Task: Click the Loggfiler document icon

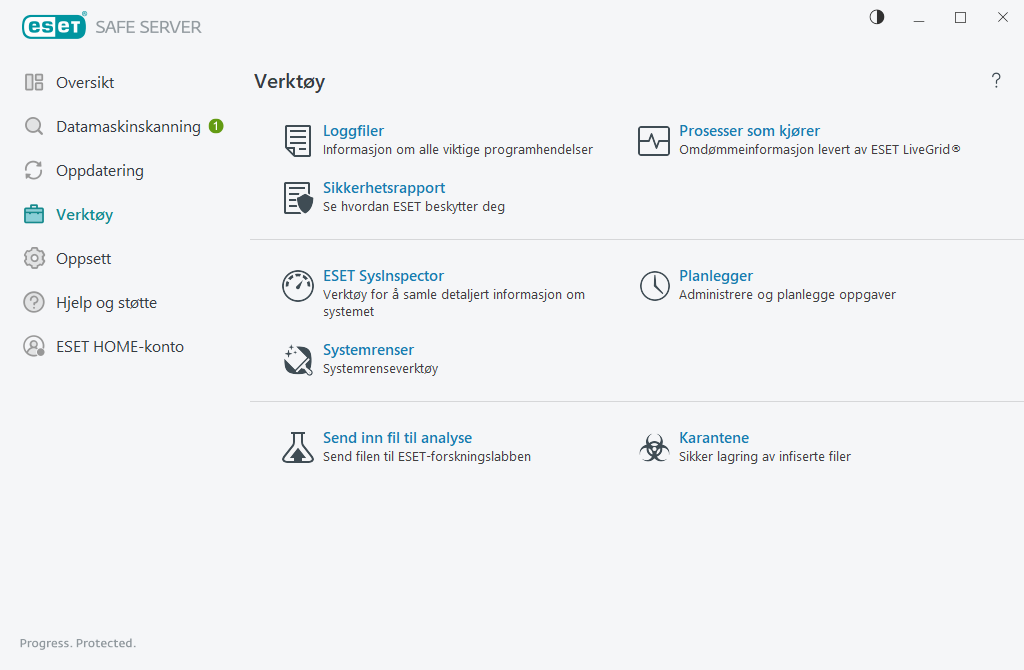Action: point(297,141)
